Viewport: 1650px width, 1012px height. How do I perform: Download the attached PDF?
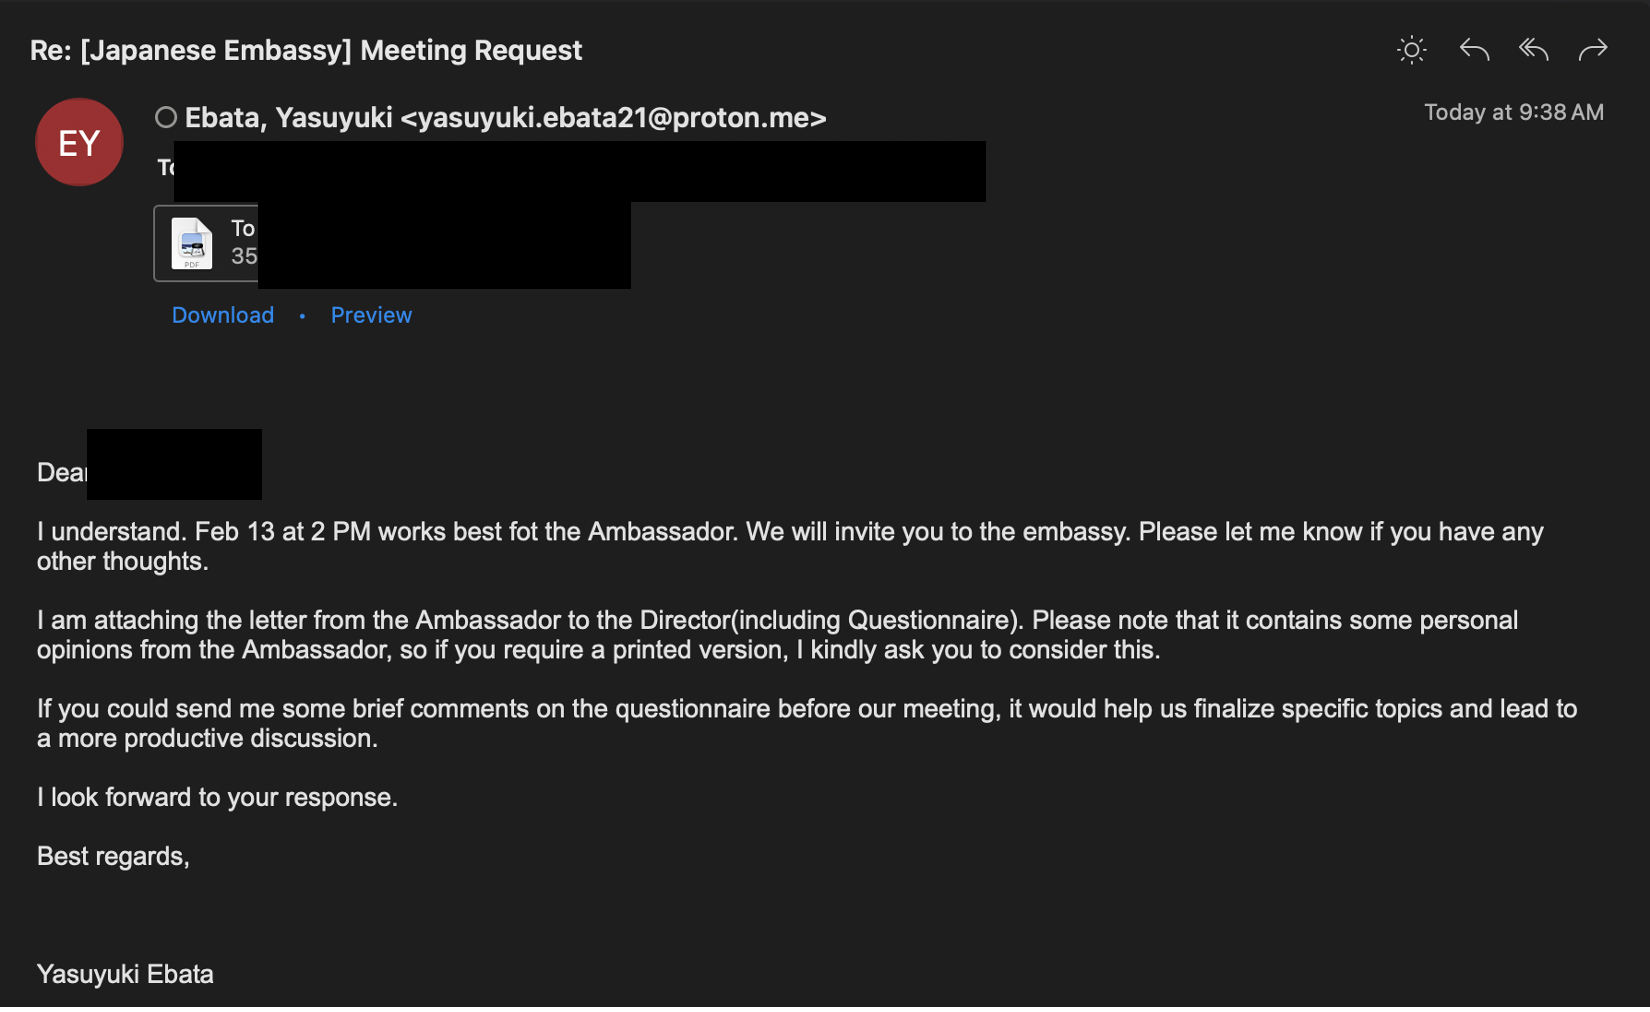coord(222,315)
